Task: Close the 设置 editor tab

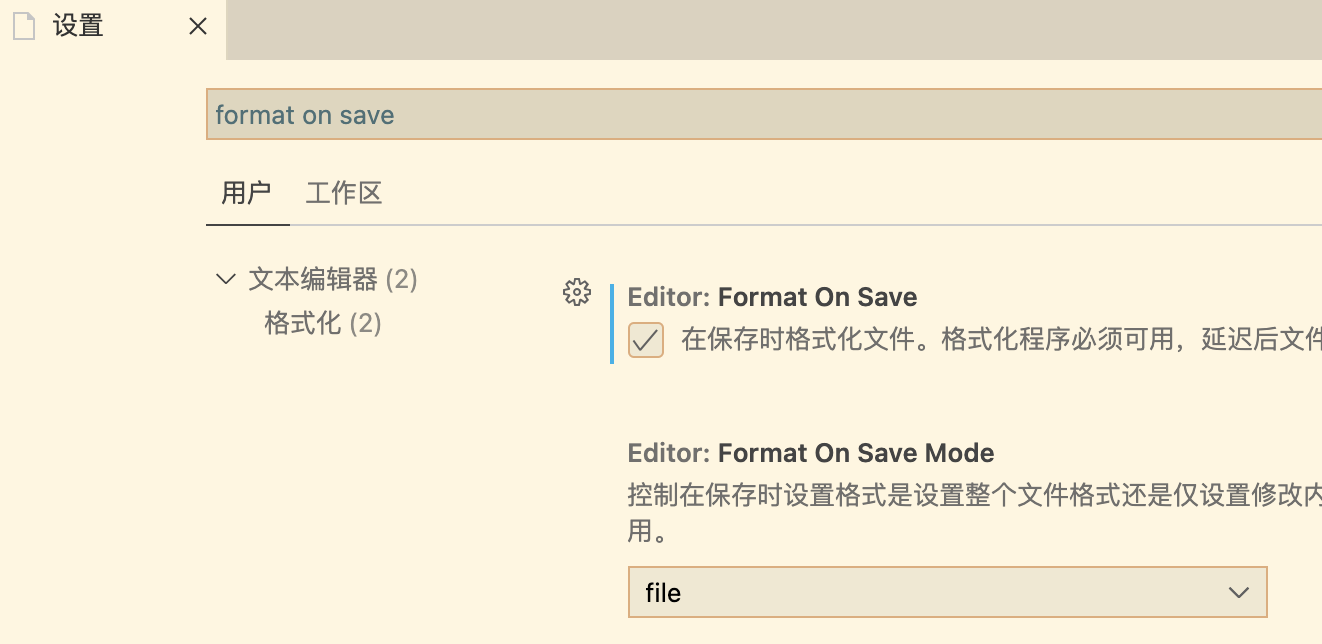Action: pyautogui.click(x=198, y=27)
